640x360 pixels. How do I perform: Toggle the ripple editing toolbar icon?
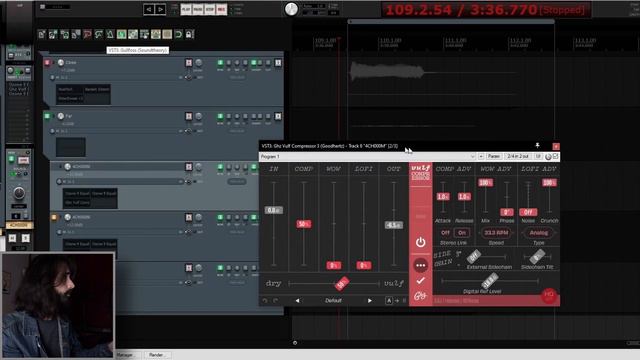[144, 34]
